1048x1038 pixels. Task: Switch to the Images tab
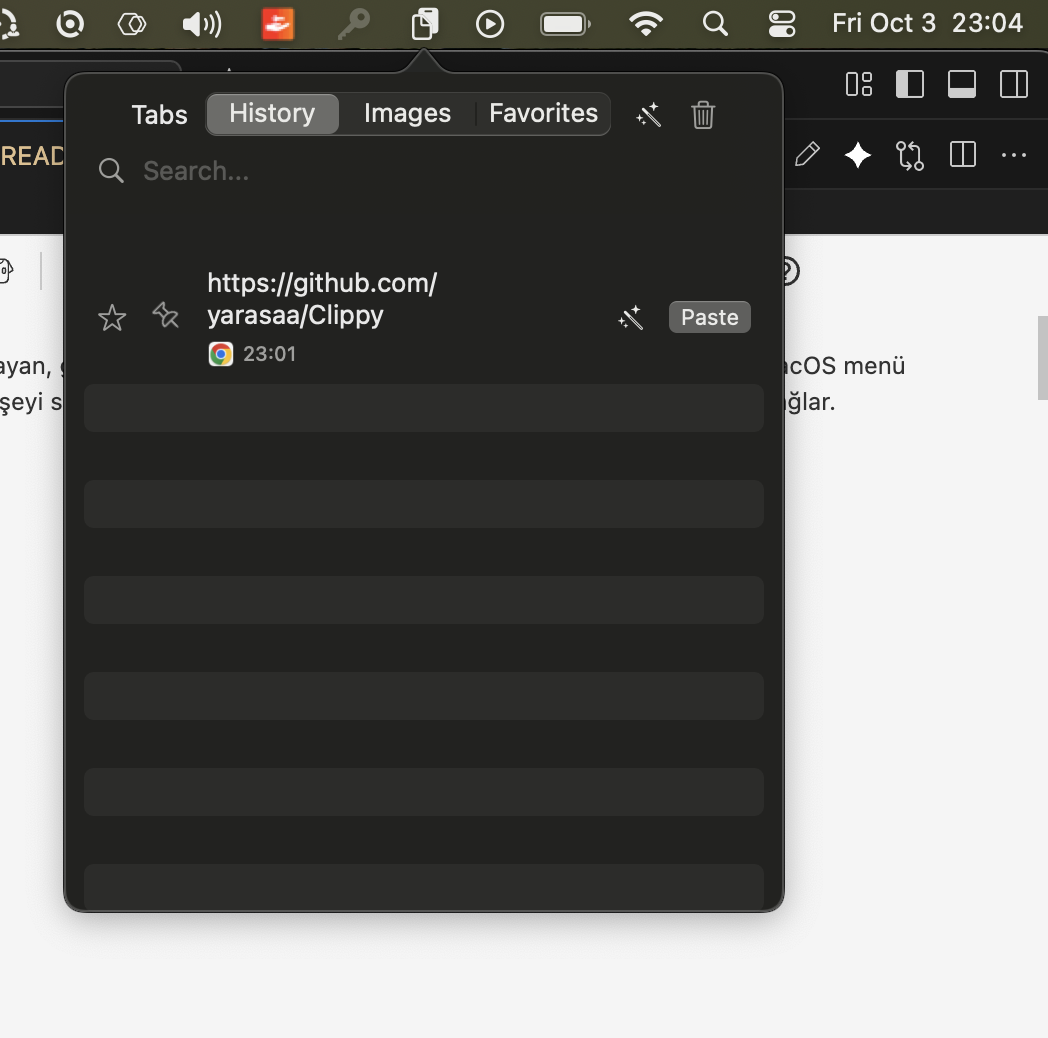point(407,114)
